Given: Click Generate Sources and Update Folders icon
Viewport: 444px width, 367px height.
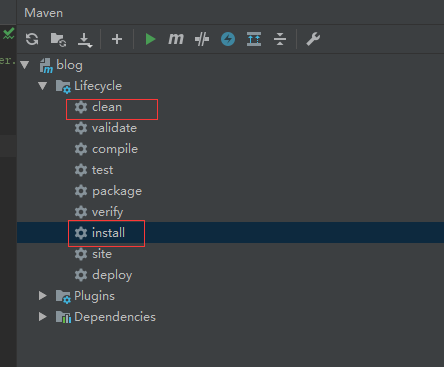Looking at the screenshot, I should point(58,39).
